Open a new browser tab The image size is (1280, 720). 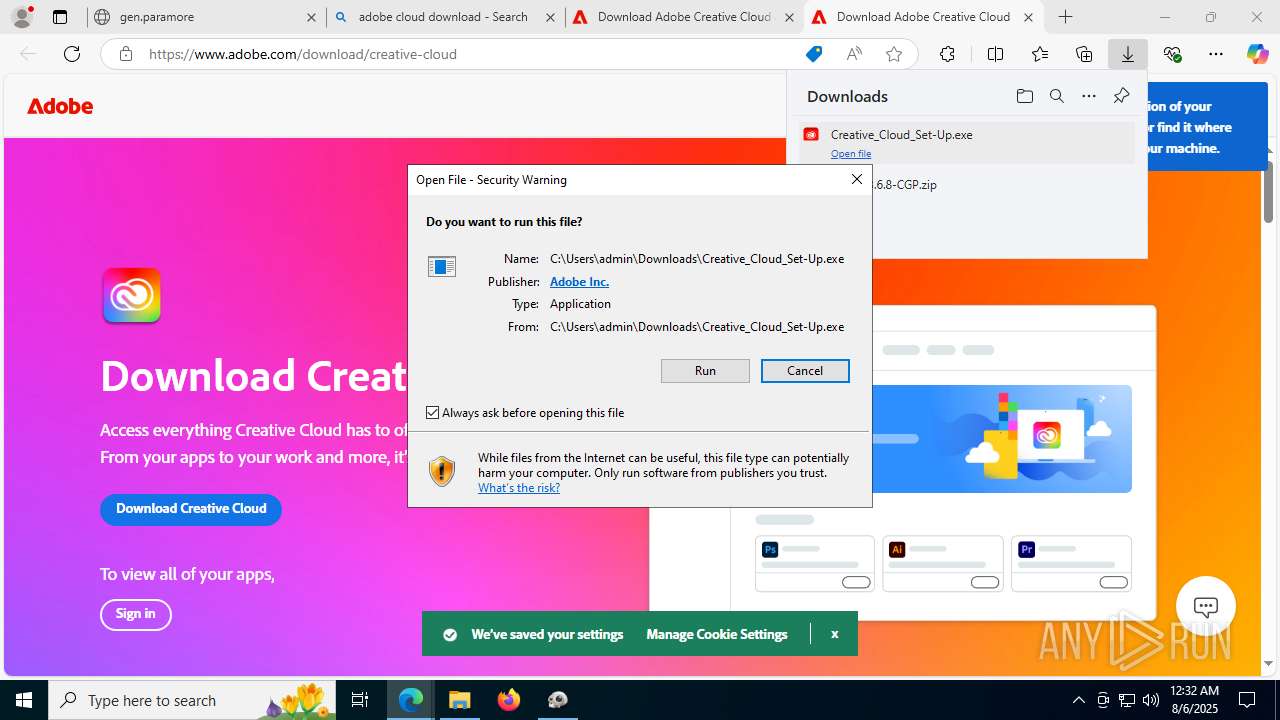click(1066, 17)
